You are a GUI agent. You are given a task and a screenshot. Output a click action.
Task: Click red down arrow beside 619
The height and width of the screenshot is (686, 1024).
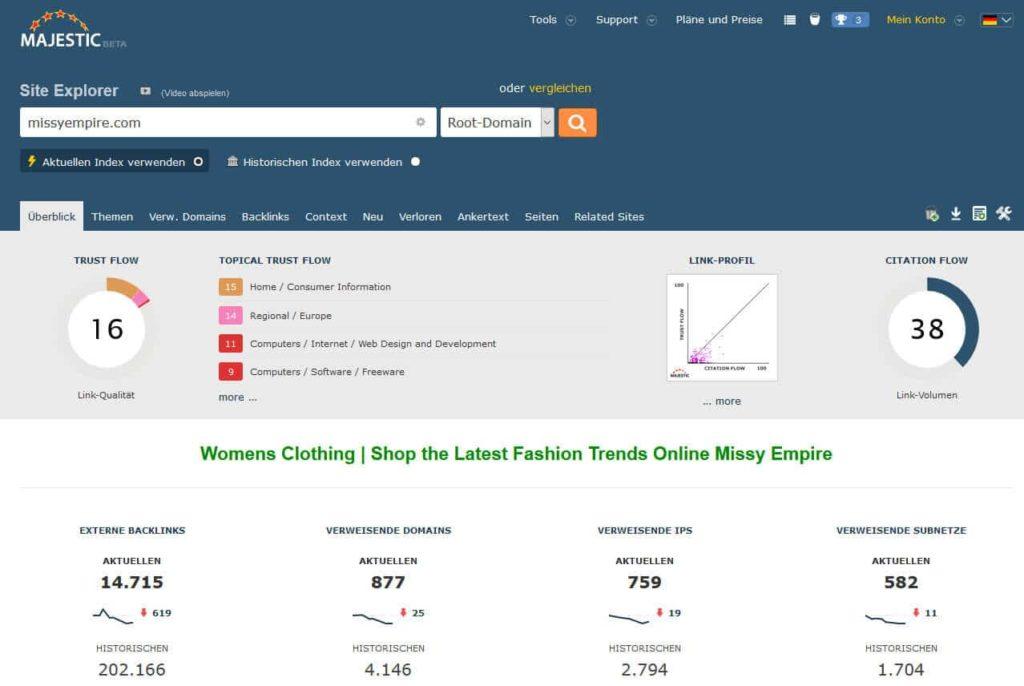pos(144,612)
